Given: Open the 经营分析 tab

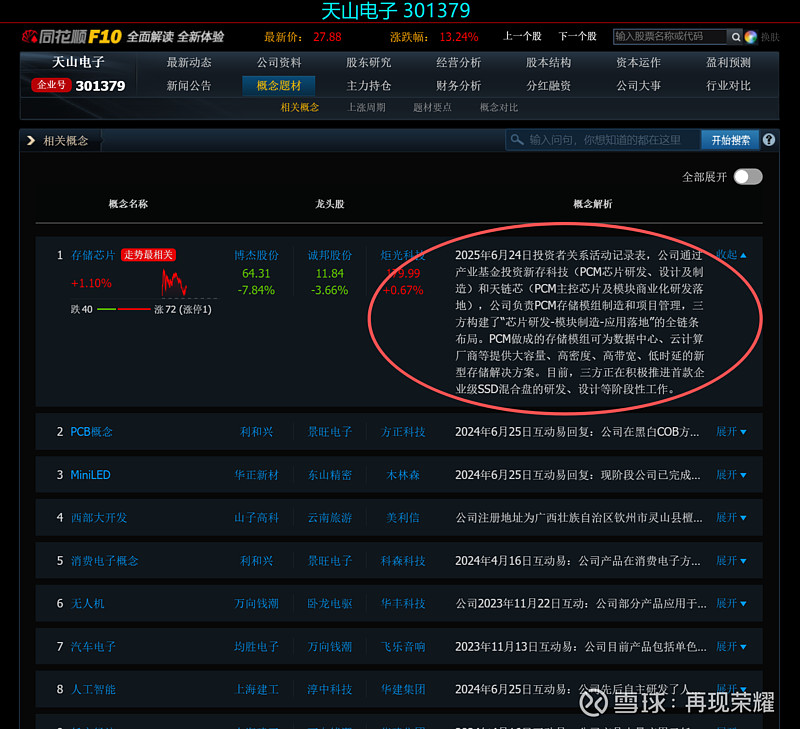Looking at the screenshot, I should [458, 62].
